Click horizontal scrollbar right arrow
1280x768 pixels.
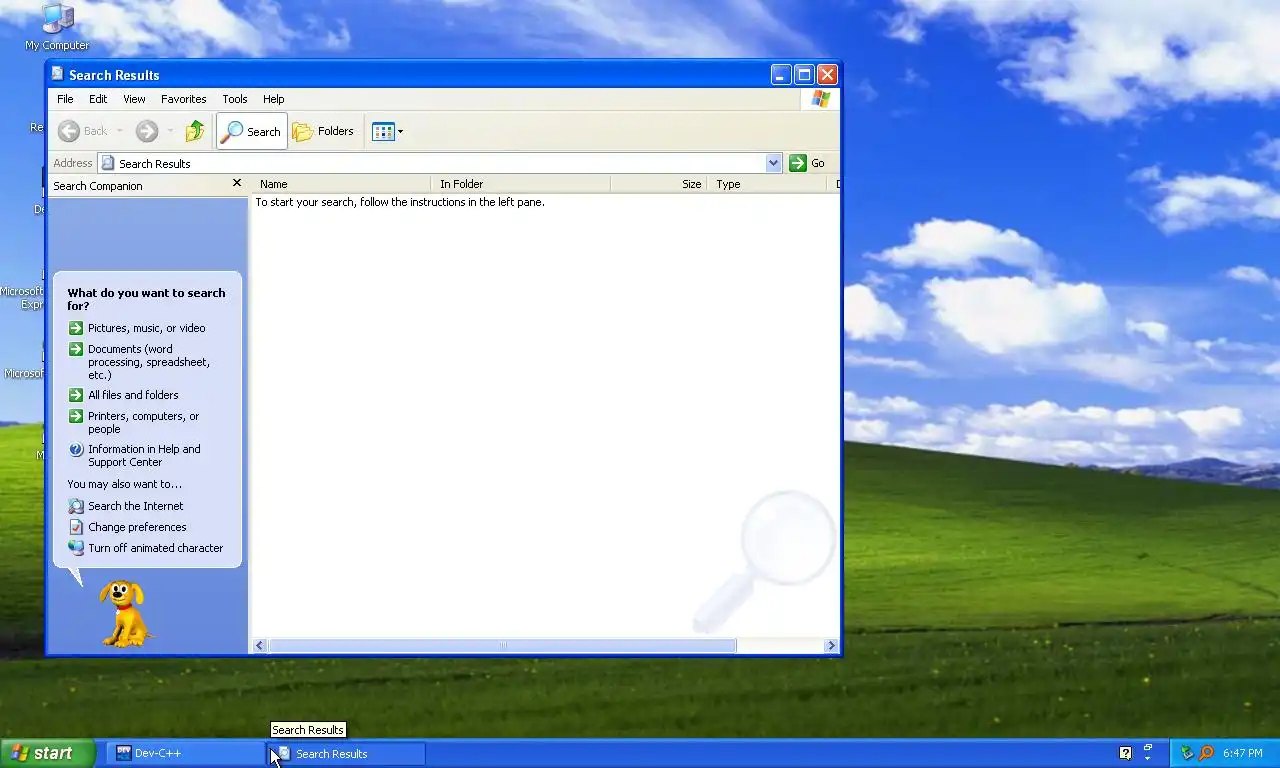831,646
